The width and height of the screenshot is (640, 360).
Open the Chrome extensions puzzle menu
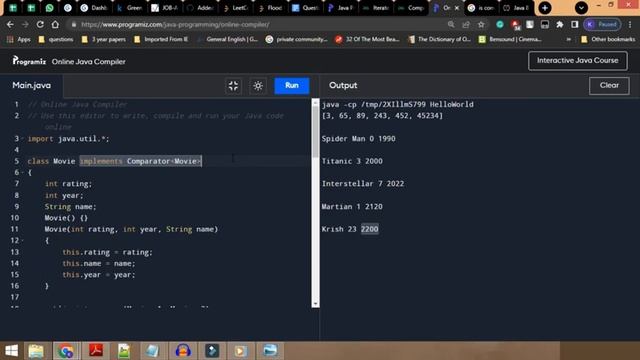tap(560, 24)
